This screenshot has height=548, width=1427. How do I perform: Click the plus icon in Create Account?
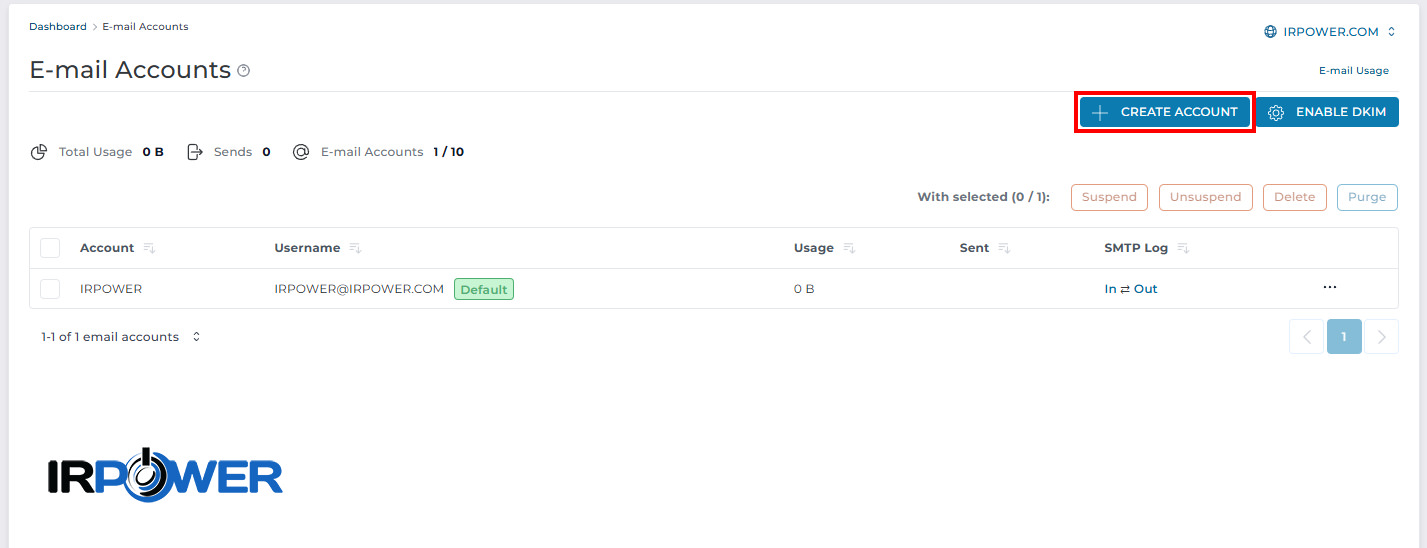[1100, 113]
